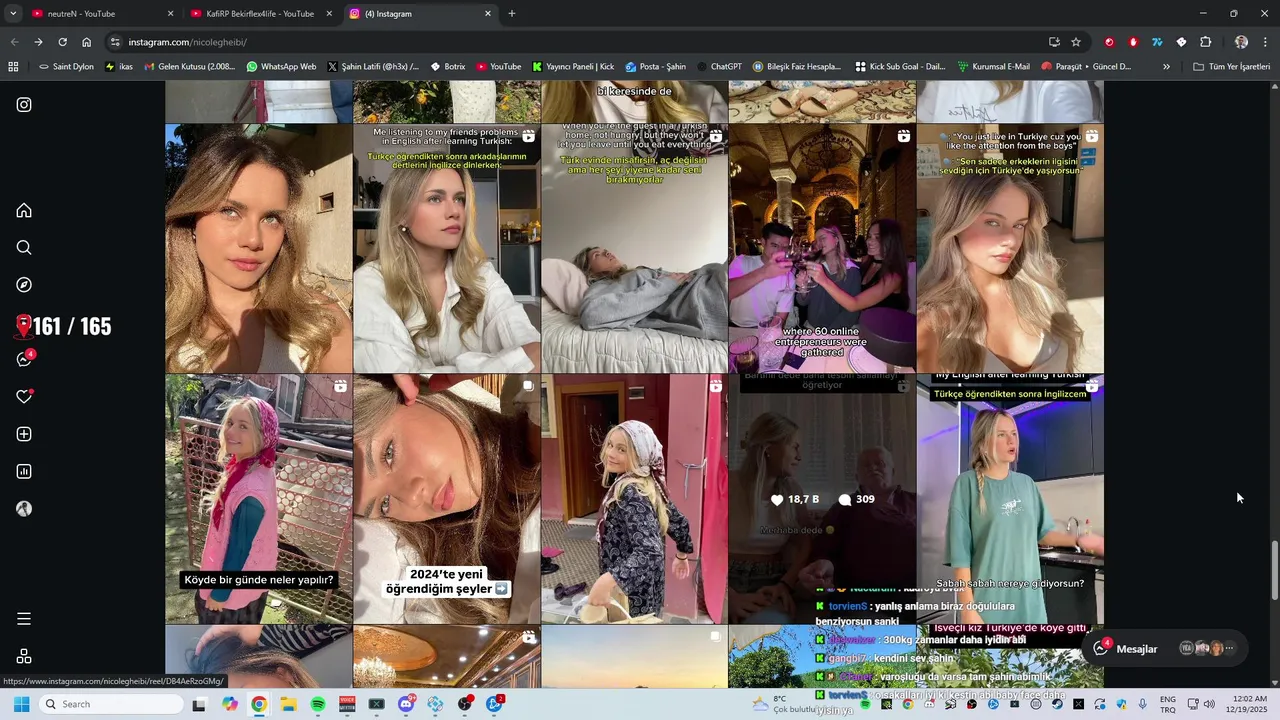Open the weather widget showing 8°C

coord(786,704)
